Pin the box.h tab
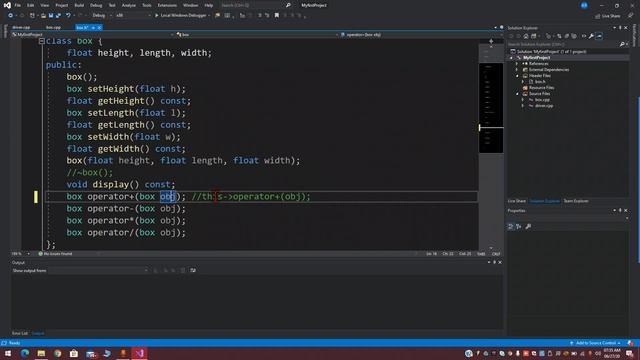The height and width of the screenshot is (360, 640). click(x=93, y=27)
